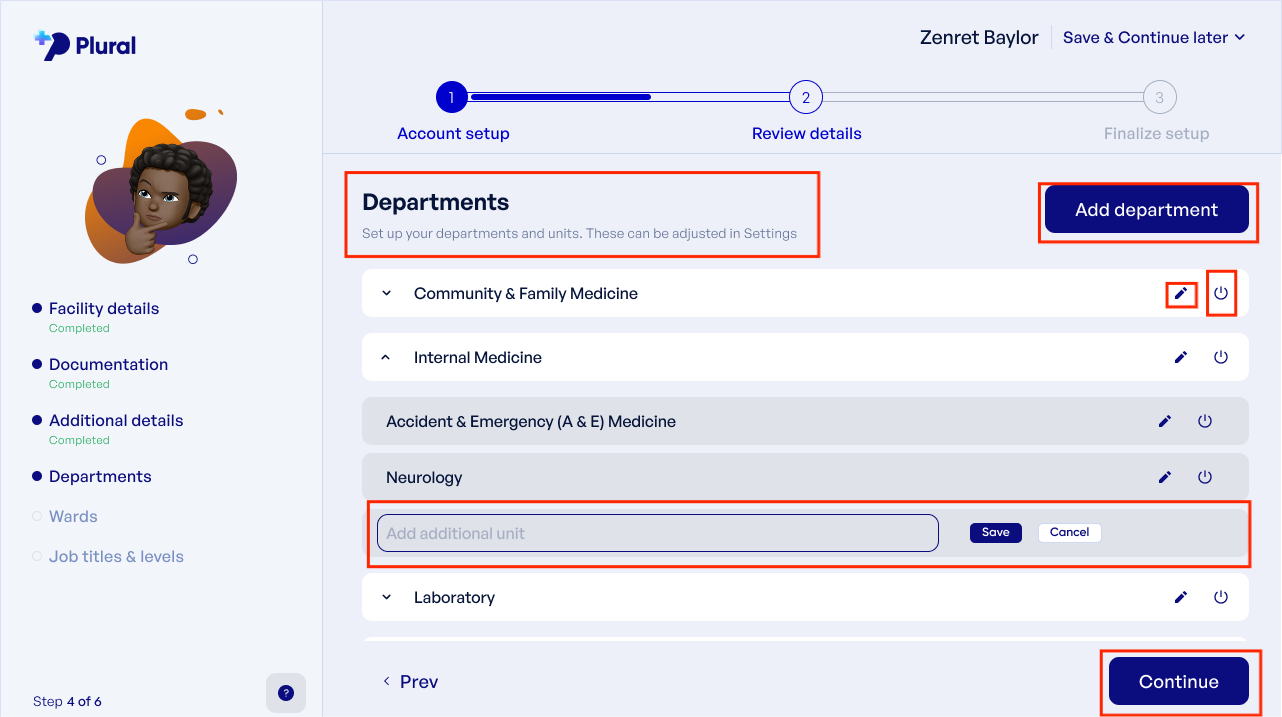Expand Community & Family Medicine department
The height and width of the screenshot is (717, 1282).
pyautogui.click(x=387, y=294)
